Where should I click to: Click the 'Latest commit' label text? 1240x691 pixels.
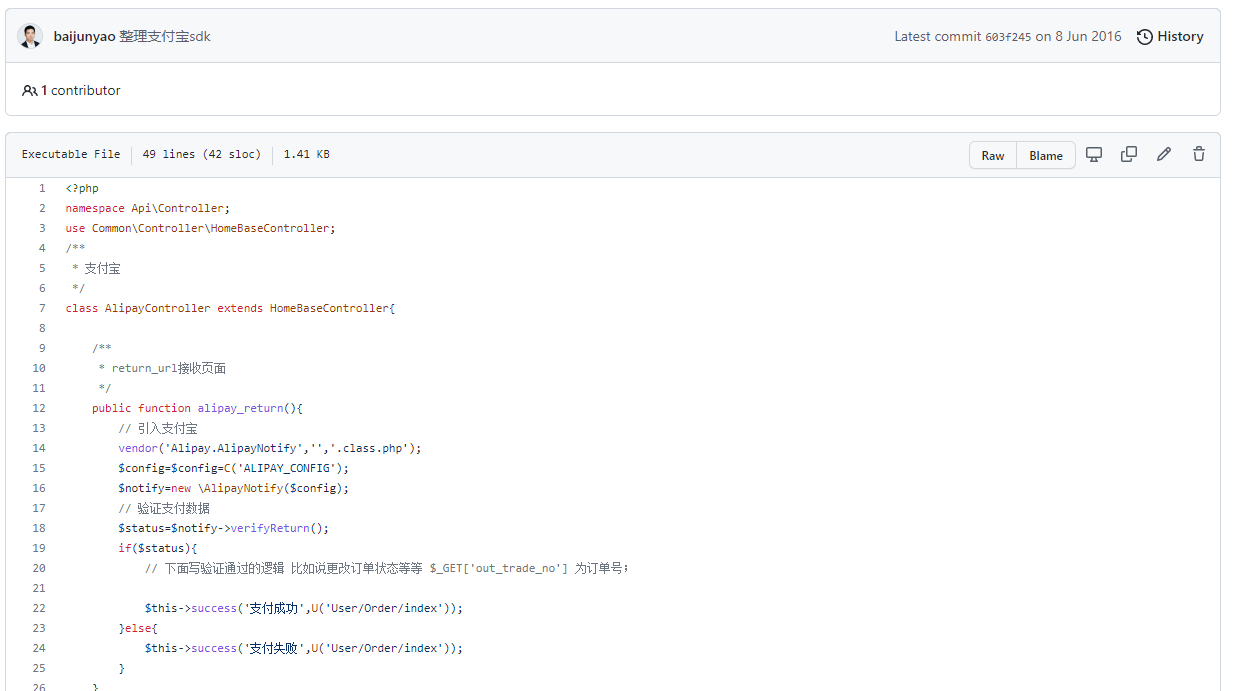point(938,36)
